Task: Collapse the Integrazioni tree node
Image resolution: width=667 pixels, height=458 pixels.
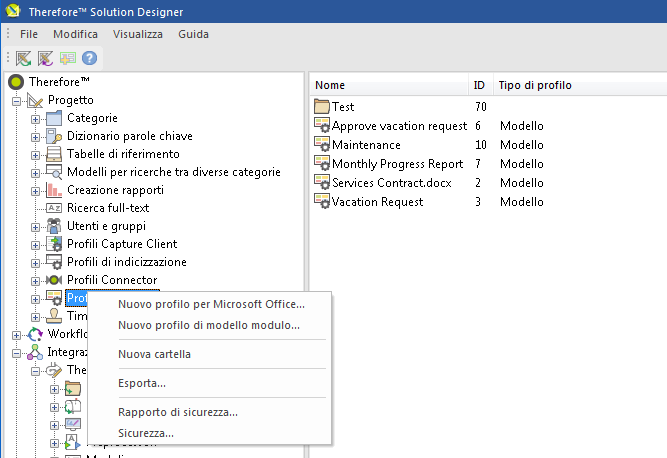Action: [16, 353]
